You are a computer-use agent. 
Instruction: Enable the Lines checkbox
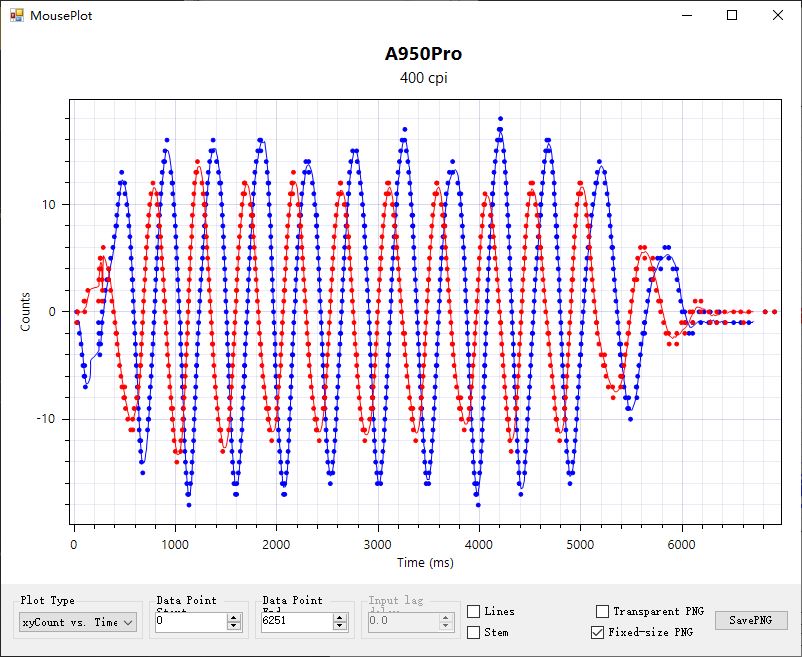point(474,611)
